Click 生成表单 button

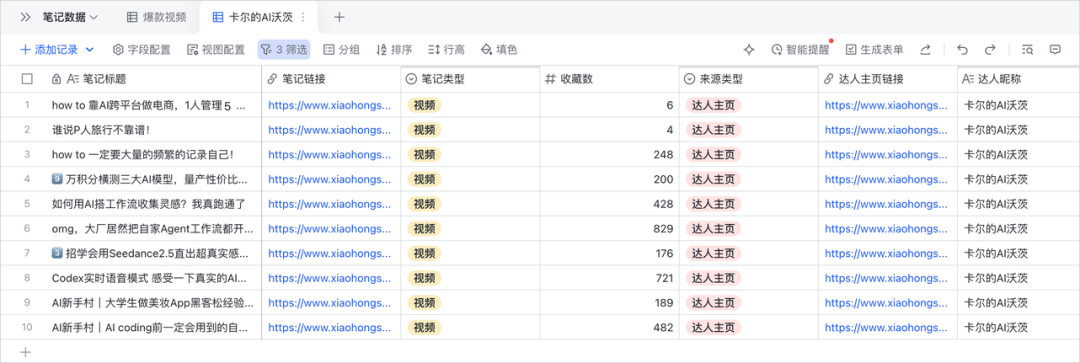(x=874, y=50)
